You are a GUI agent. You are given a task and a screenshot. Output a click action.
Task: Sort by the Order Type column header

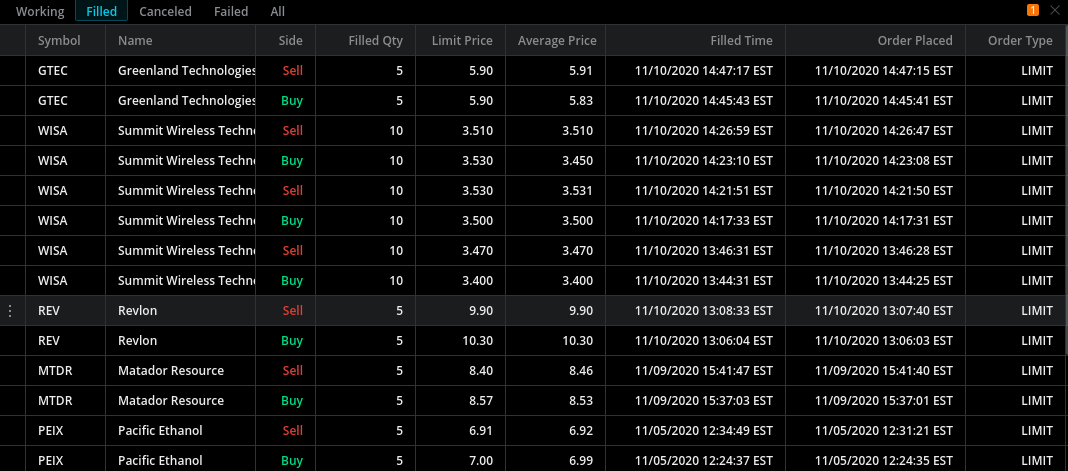1020,41
